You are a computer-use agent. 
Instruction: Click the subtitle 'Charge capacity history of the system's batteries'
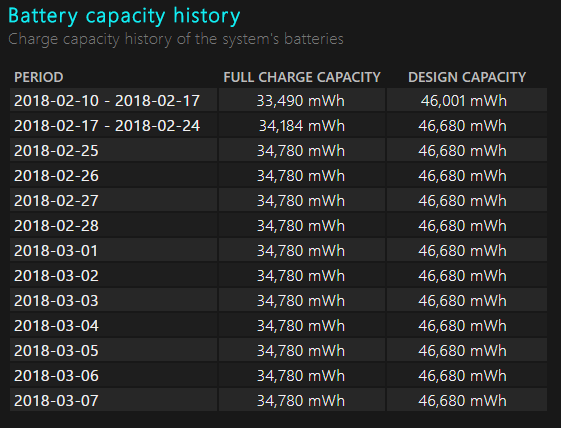pos(176,39)
